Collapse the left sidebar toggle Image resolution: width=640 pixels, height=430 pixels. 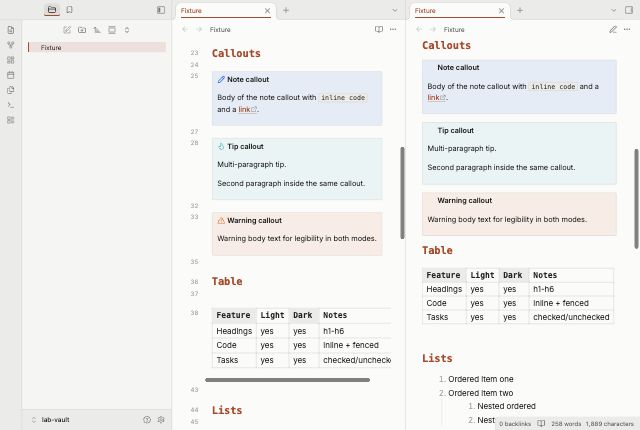pos(161,10)
